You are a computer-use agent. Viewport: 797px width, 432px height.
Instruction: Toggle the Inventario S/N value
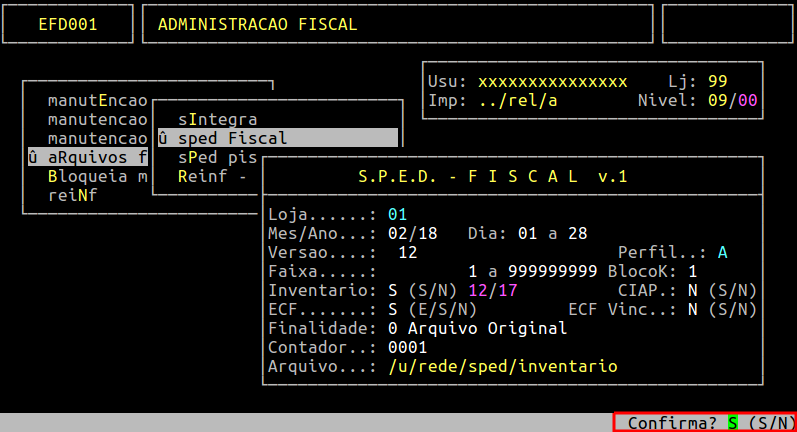[x=393, y=290]
